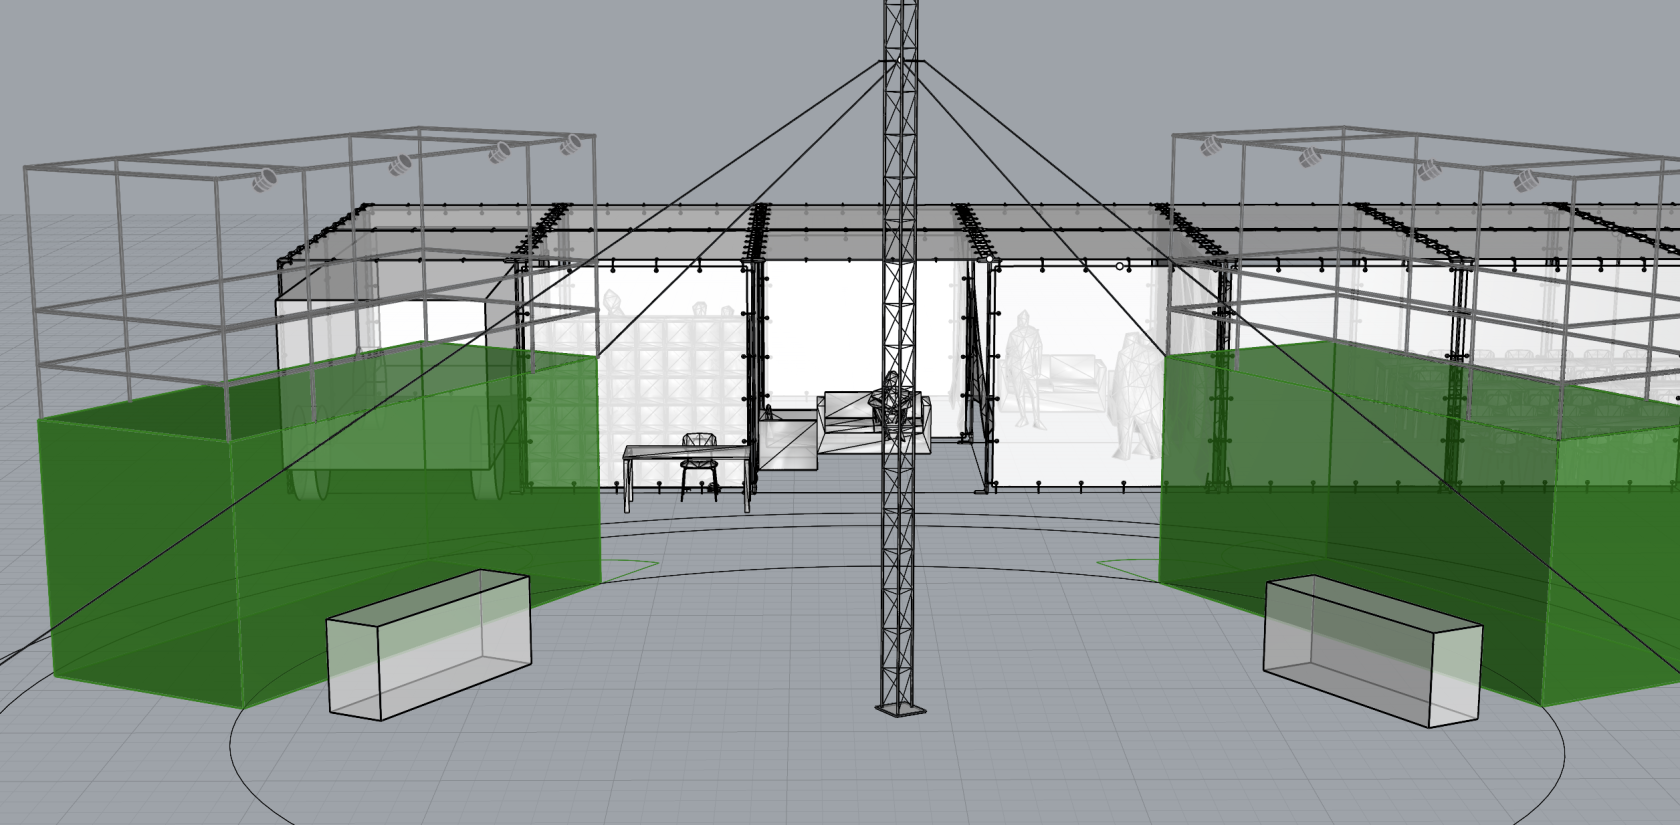Select the square base plate of the truss tower

901,709
